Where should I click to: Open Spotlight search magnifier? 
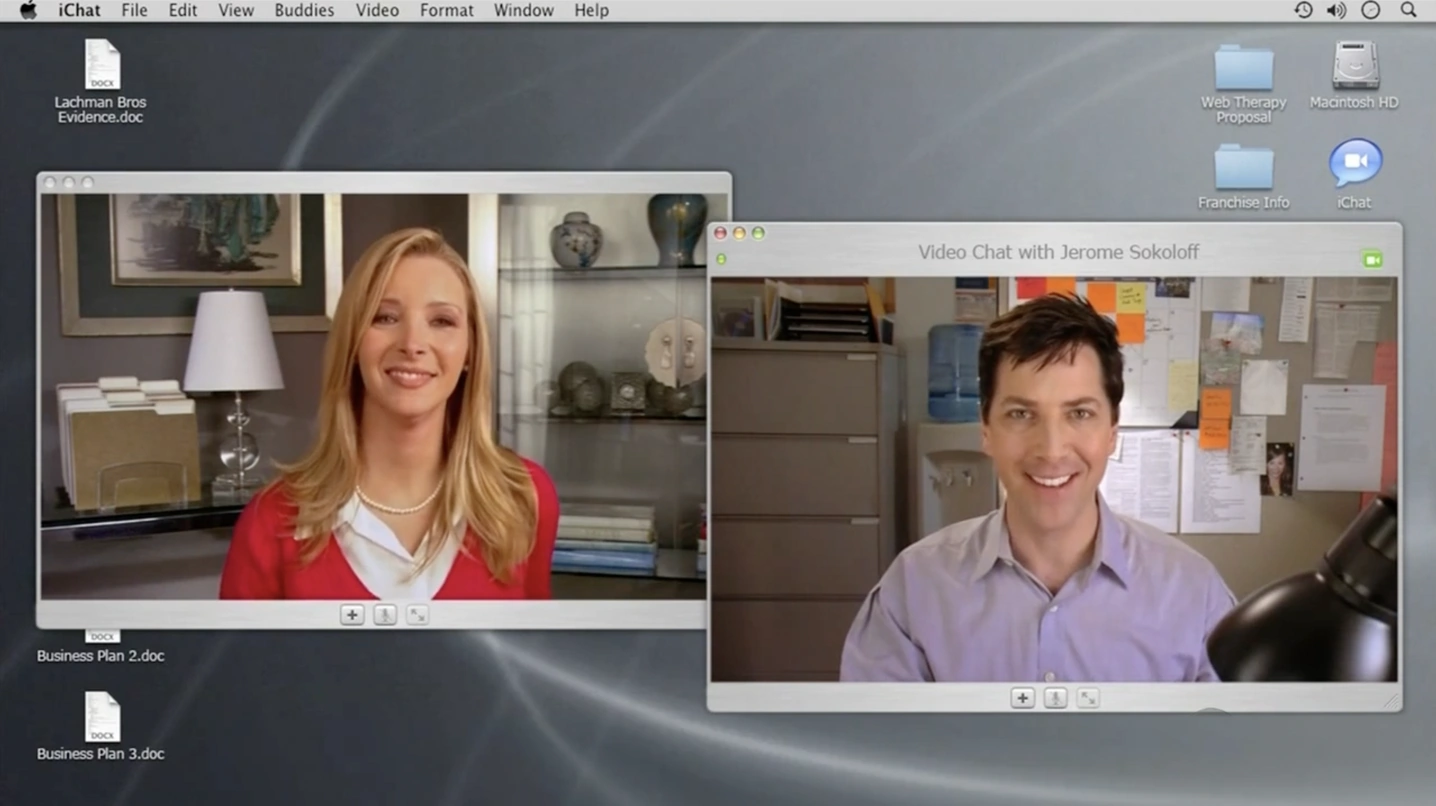(1408, 10)
